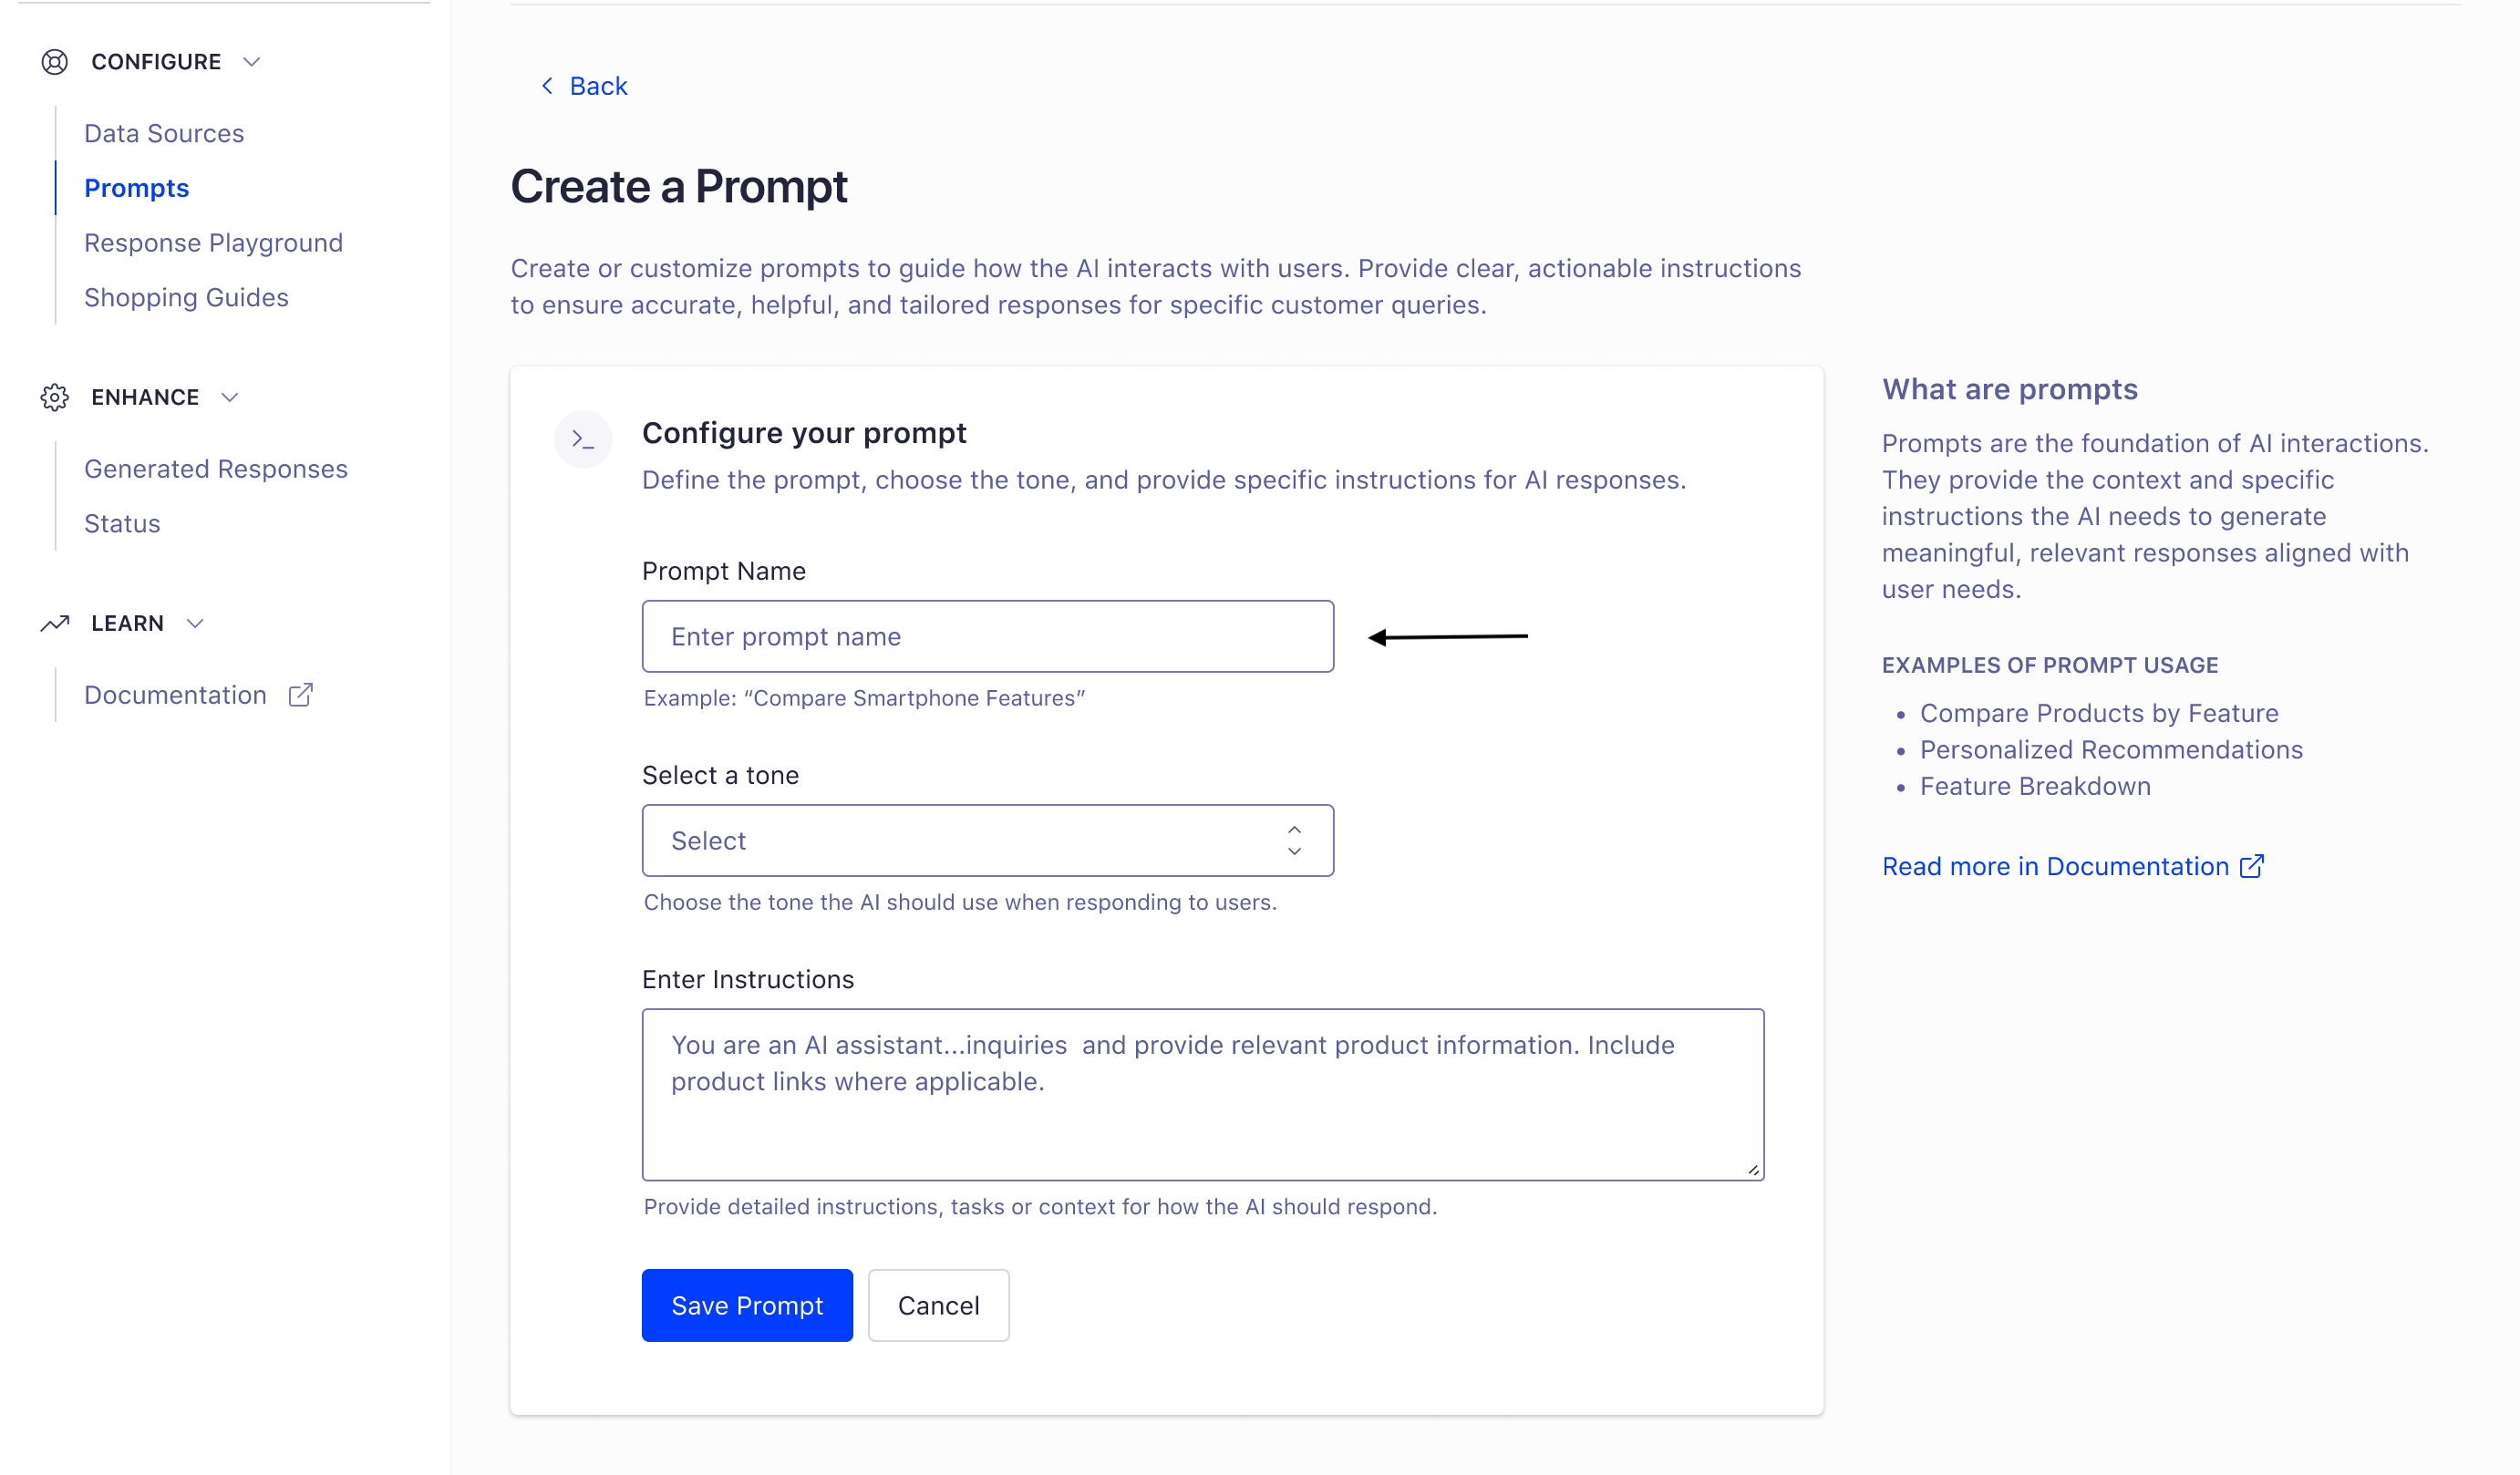Select Data Sources in sidebar

[x=164, y=132]
